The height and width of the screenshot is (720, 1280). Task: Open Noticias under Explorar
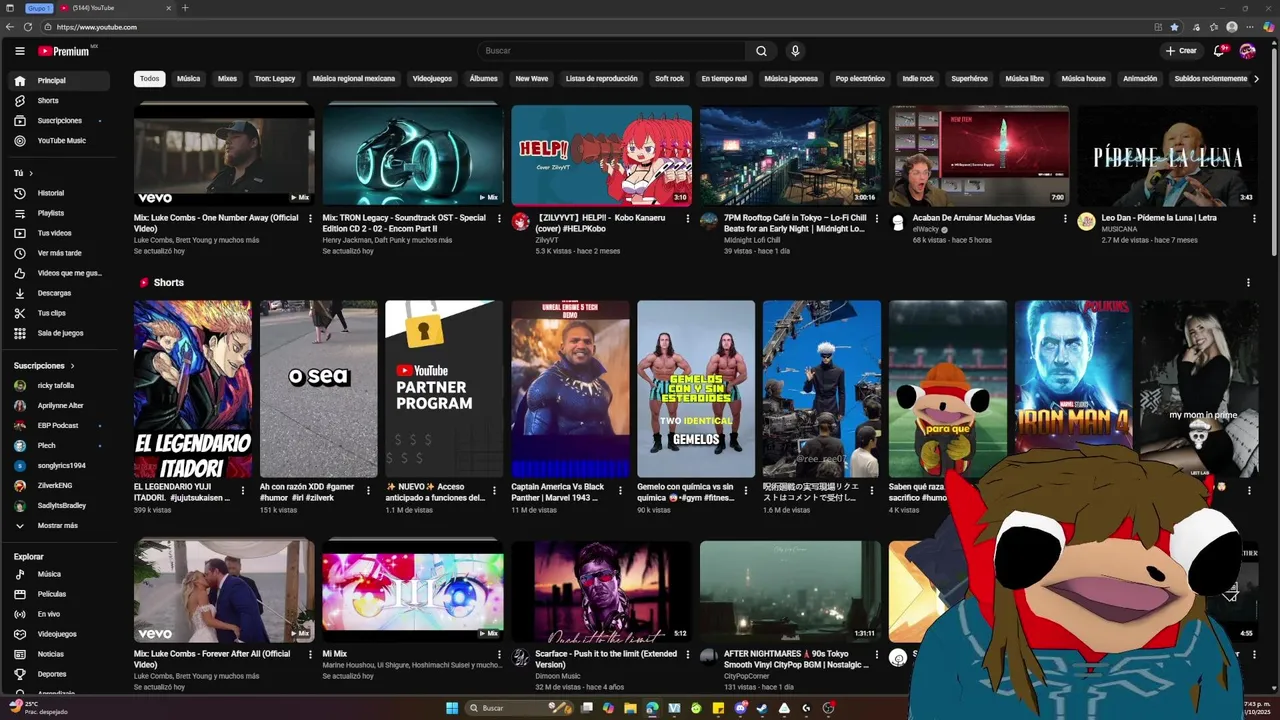tap(60, 654)
